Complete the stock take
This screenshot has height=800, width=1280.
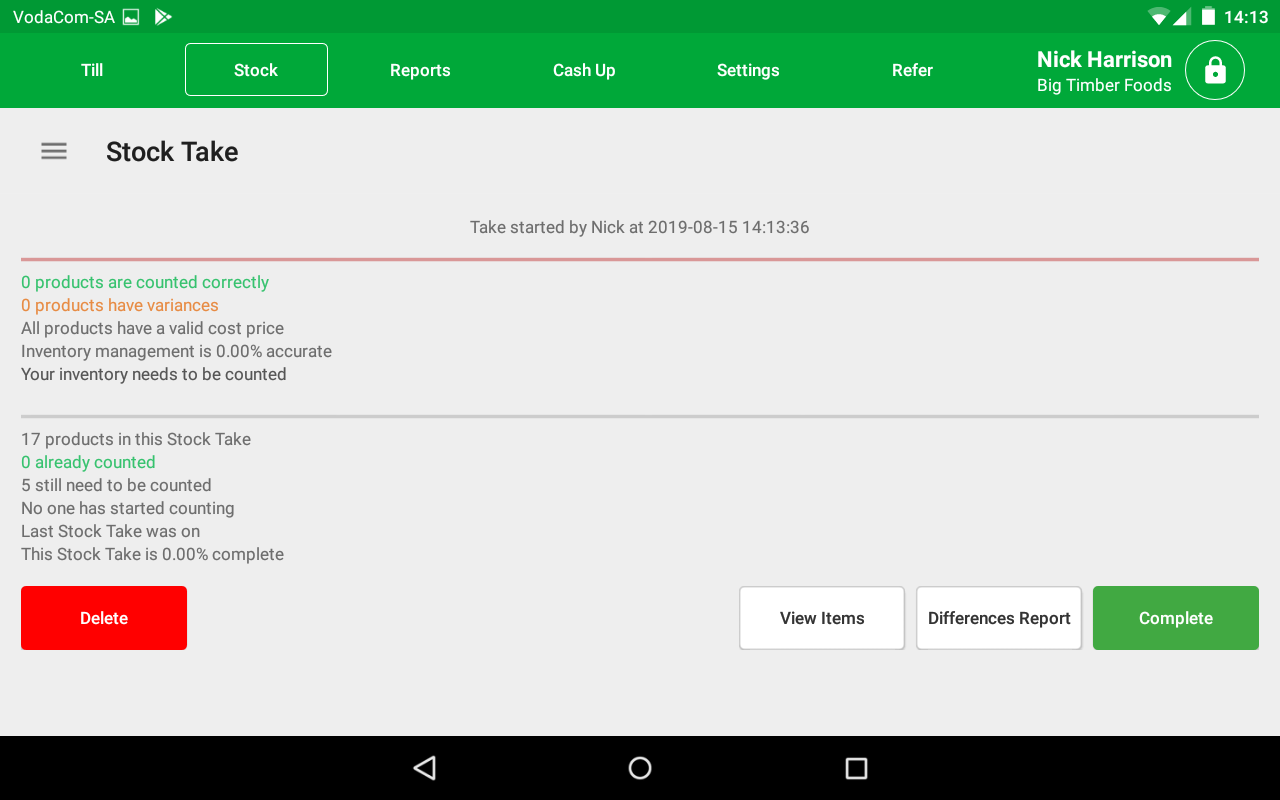pyautogui.click(x=1176, y=618)
